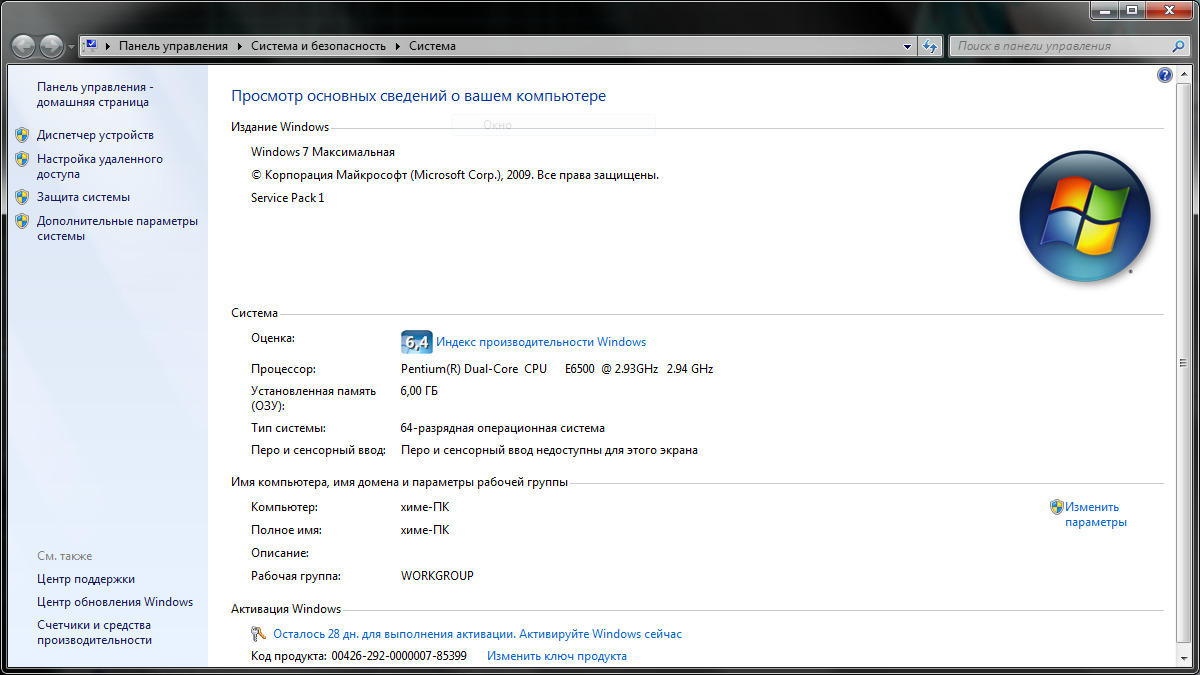The image size is (1200, 675).
Task: Open the recent pages dropdown arrow
Action: click(x=71, y=47)
